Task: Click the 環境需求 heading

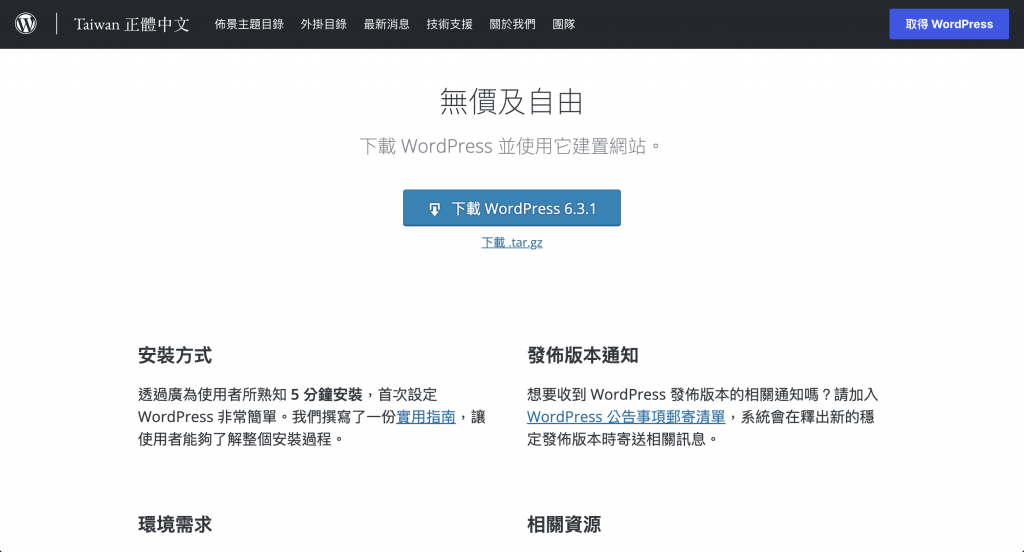Action: (175, 525)
